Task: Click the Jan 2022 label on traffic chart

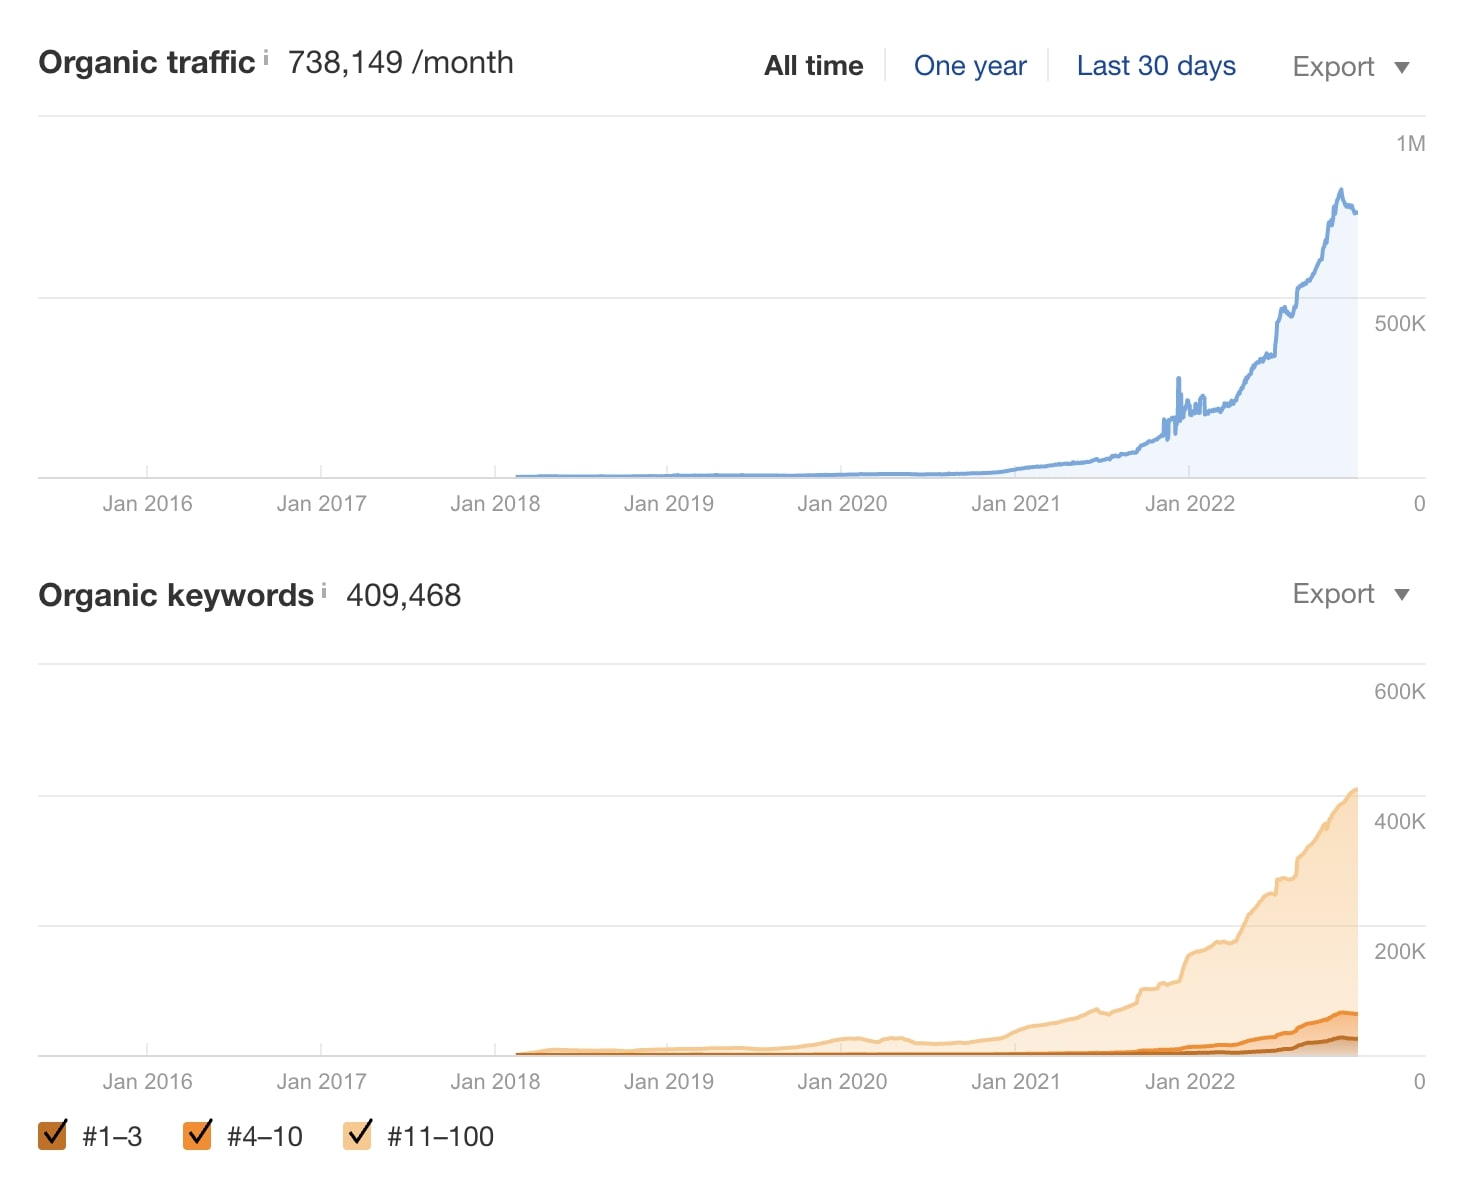Action: tap(1189, 503)
